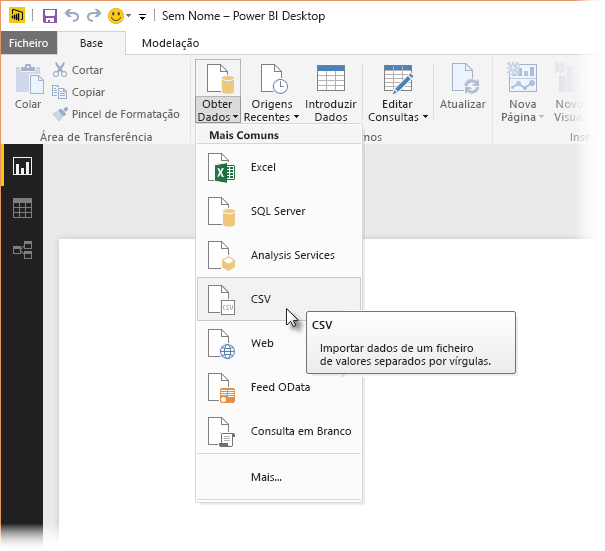Click the Excel file icon
Viewport: 605px width, 551px height.
click(x=221, y=168)
